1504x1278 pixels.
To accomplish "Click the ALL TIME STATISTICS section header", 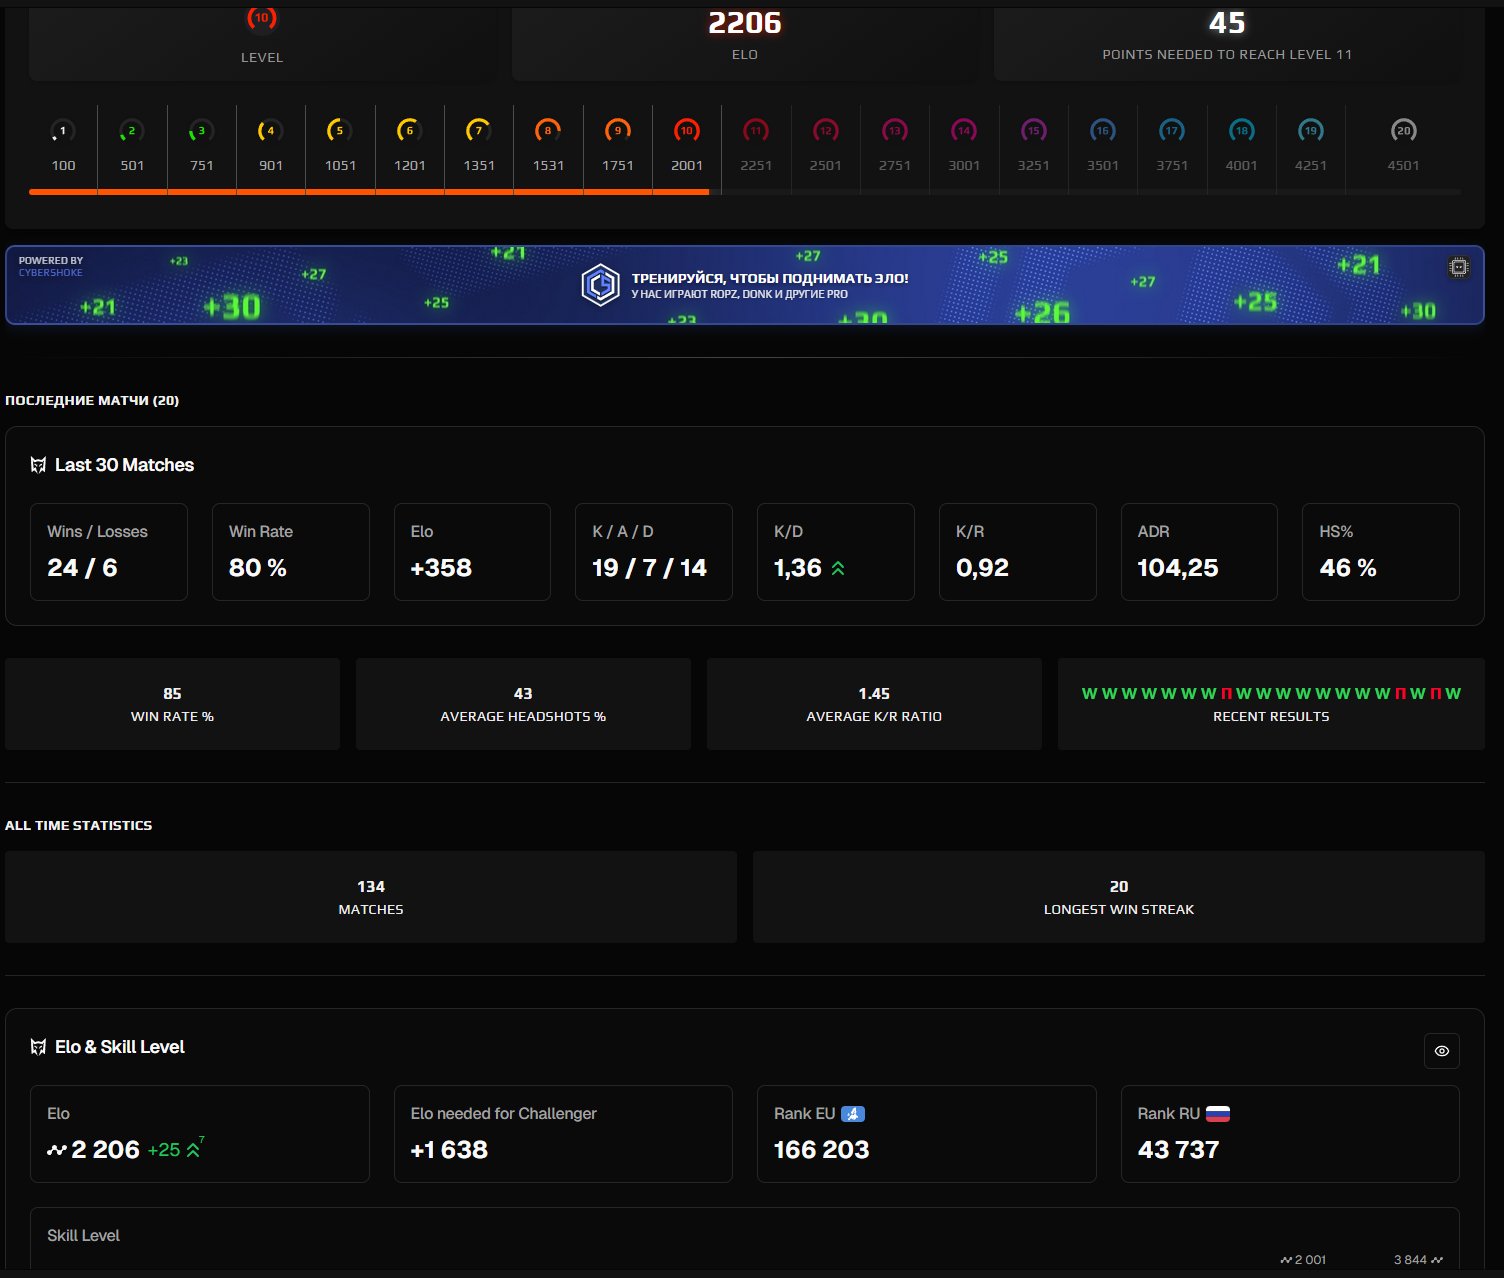I will coord(78,825).
